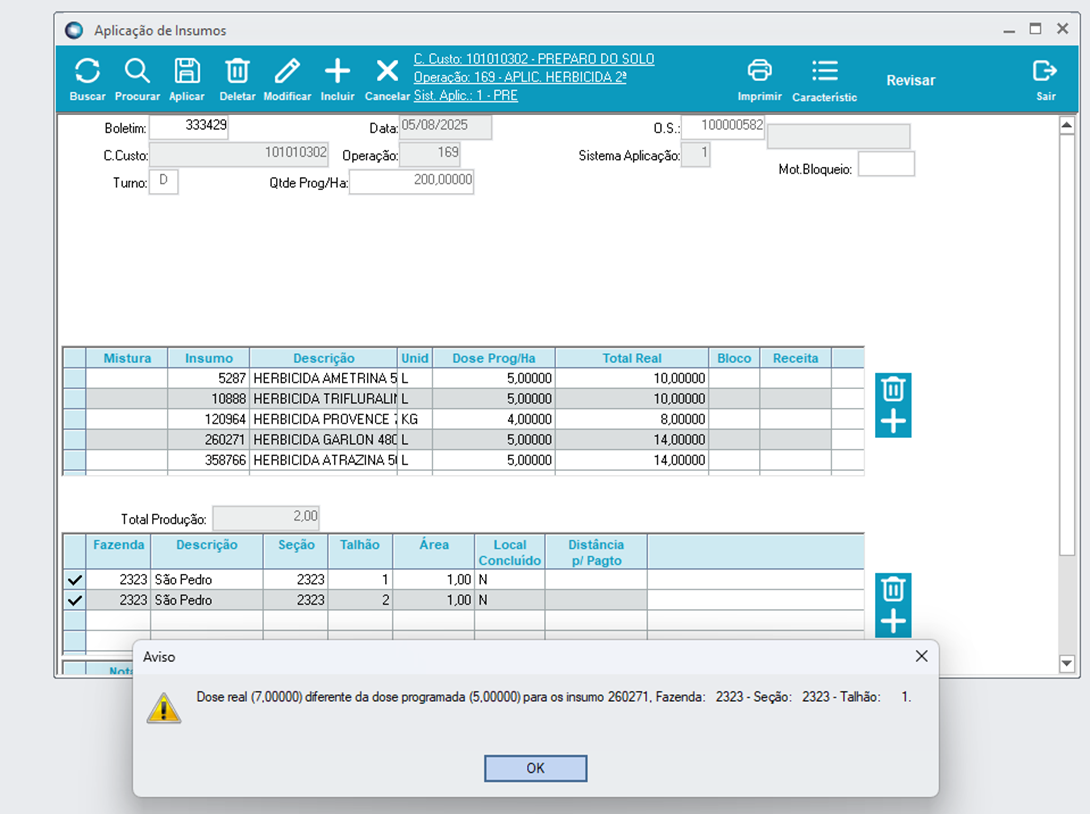Select the HERBICIDA PROVENCE row description
Screen dimensions: 1090x814
(324, 419)
